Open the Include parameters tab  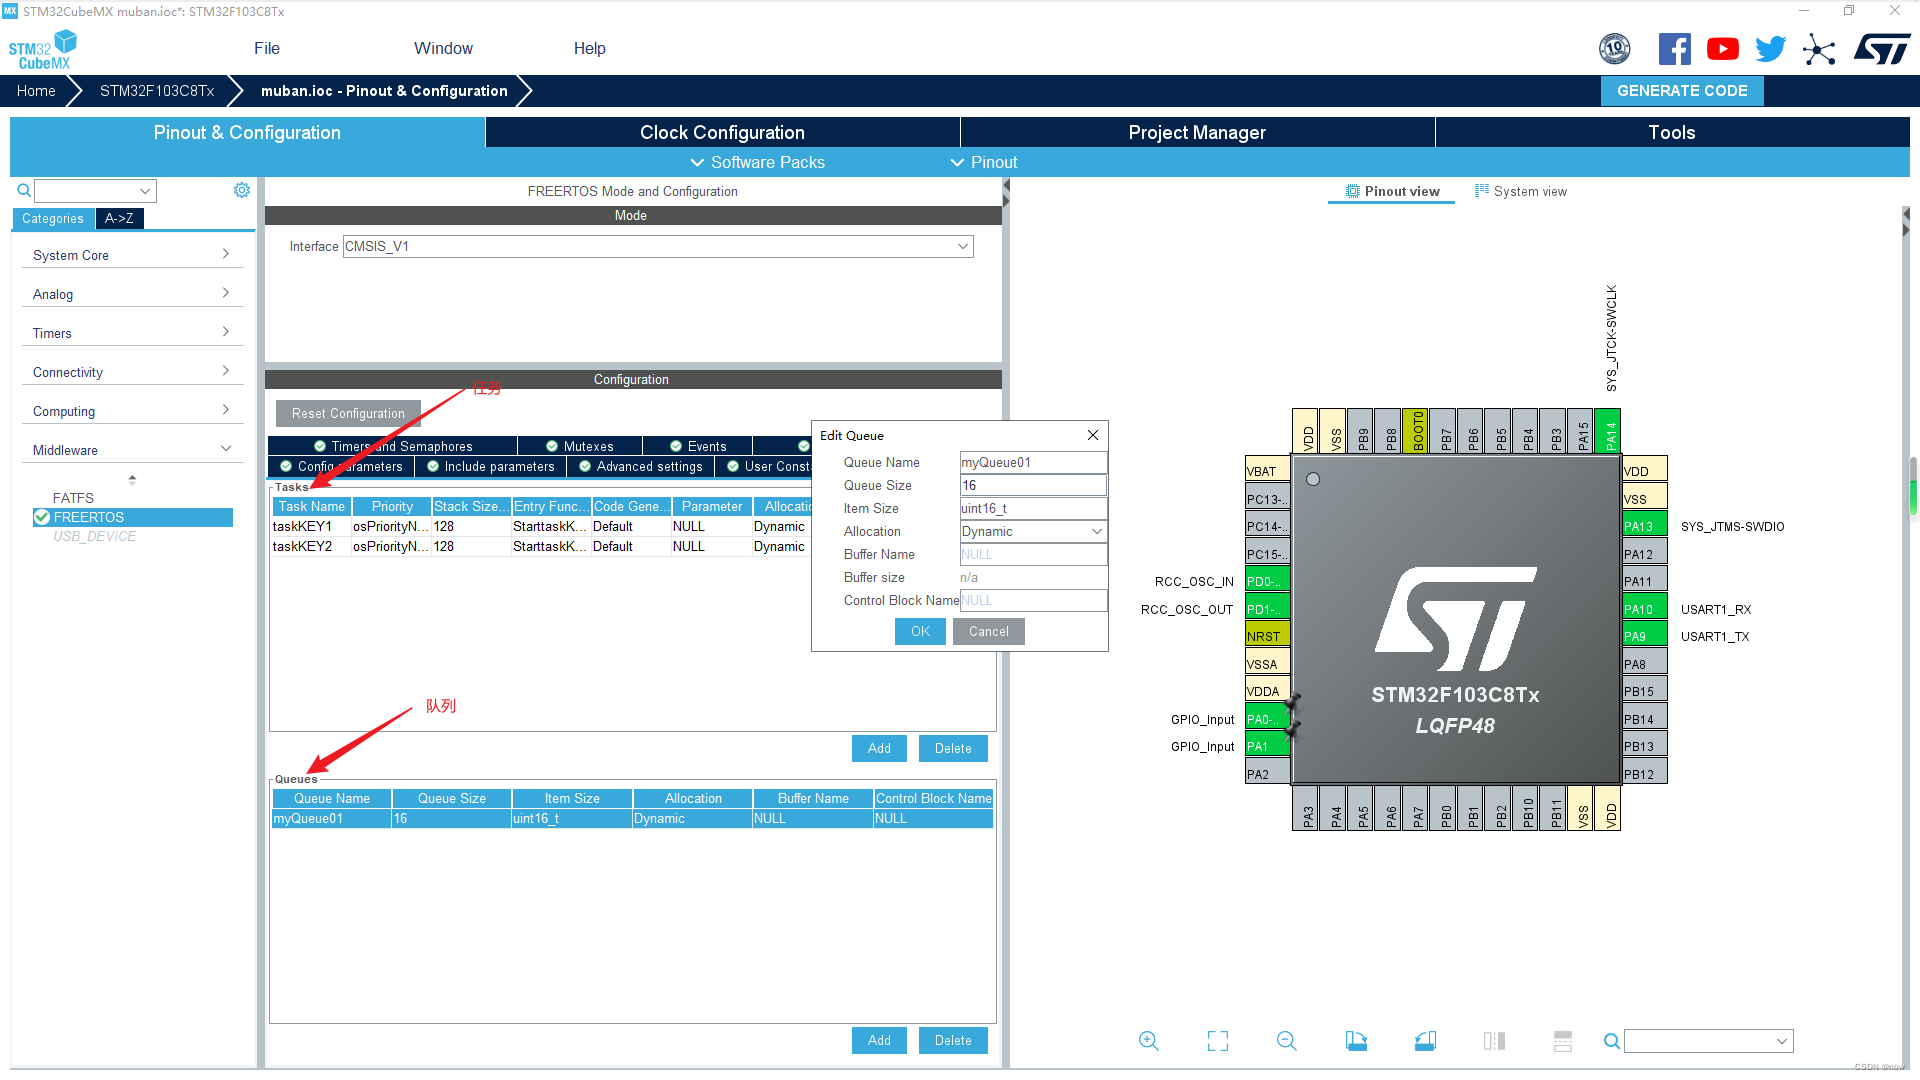491,466
